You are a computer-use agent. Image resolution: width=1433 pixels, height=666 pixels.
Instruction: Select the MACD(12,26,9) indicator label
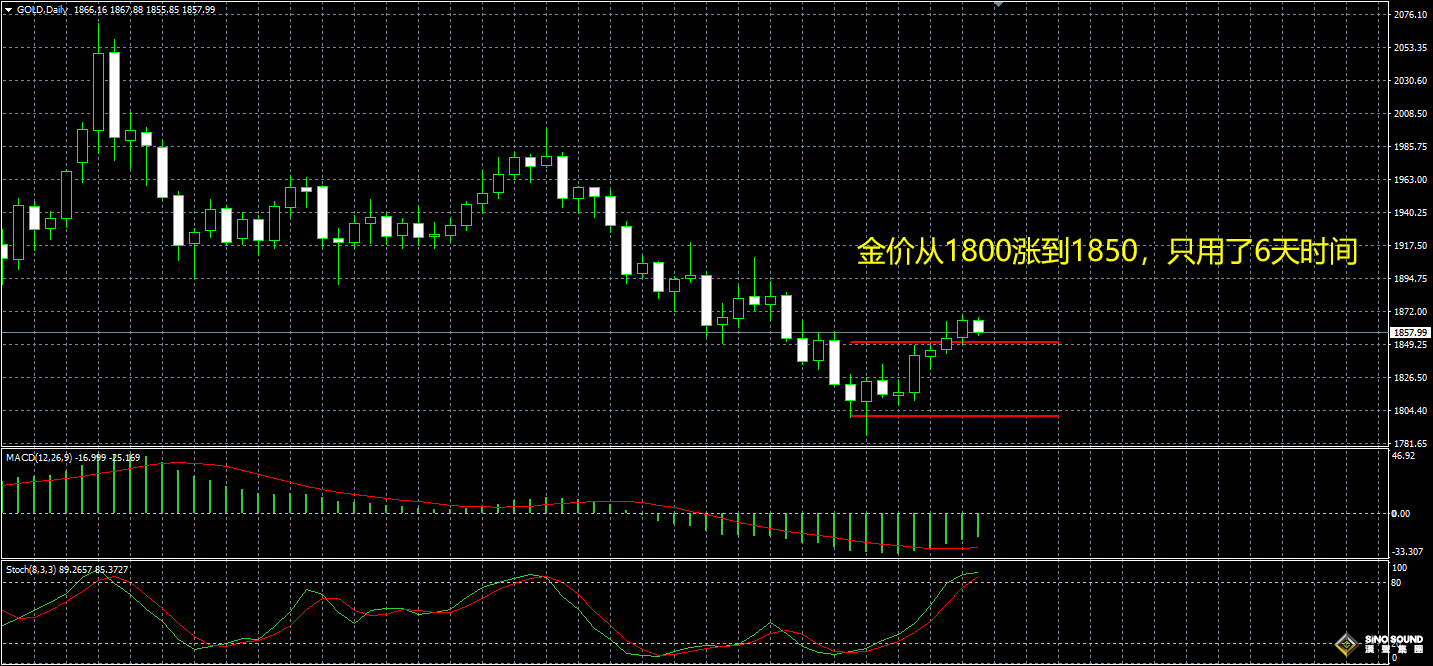pyautogui.click(x=37, y=457)
